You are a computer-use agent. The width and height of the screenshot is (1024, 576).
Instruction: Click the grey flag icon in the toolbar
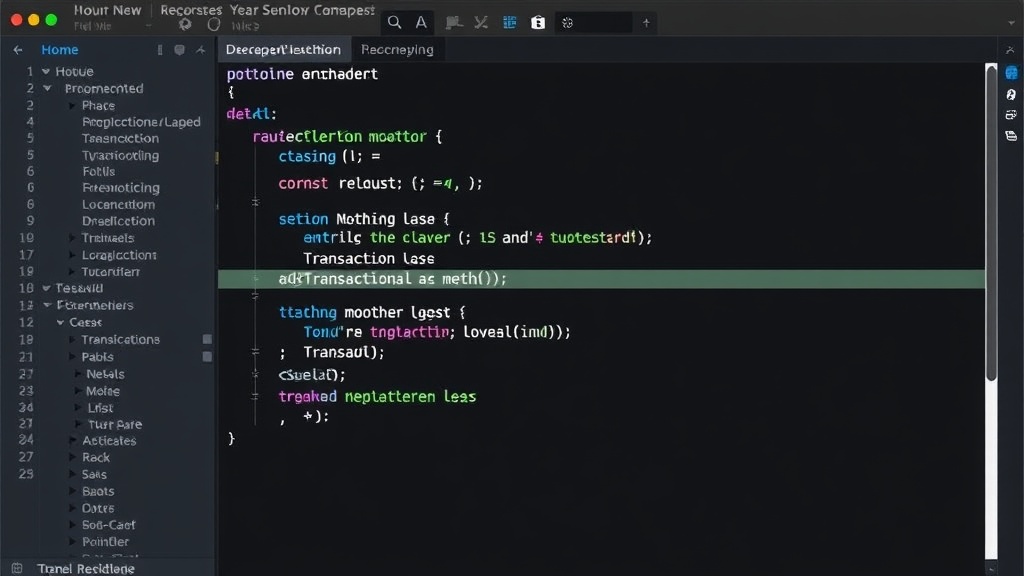[453, 23]
